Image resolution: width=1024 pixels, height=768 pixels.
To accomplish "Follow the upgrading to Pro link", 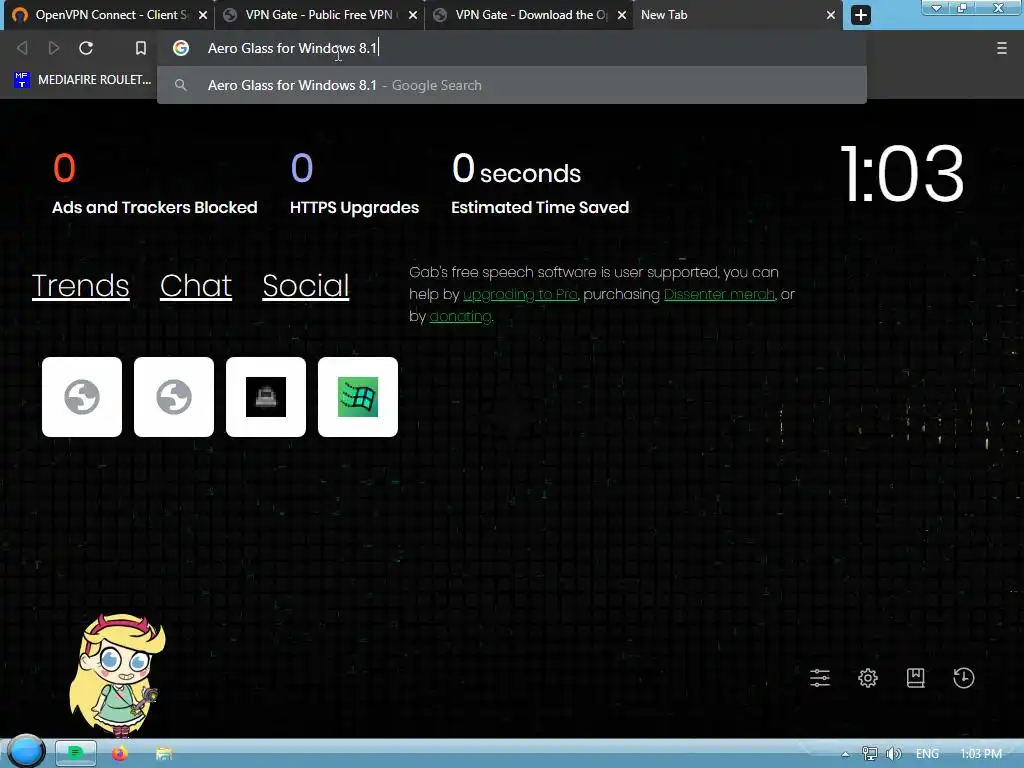I will pos(520,295).
